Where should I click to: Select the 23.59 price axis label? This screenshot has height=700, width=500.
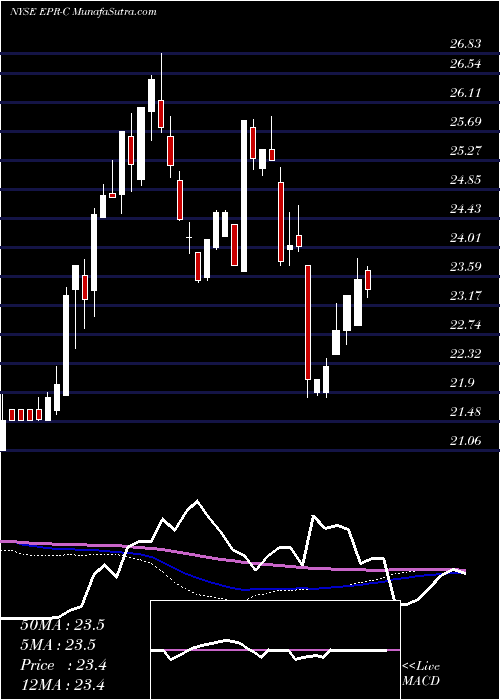pos(466,267)
